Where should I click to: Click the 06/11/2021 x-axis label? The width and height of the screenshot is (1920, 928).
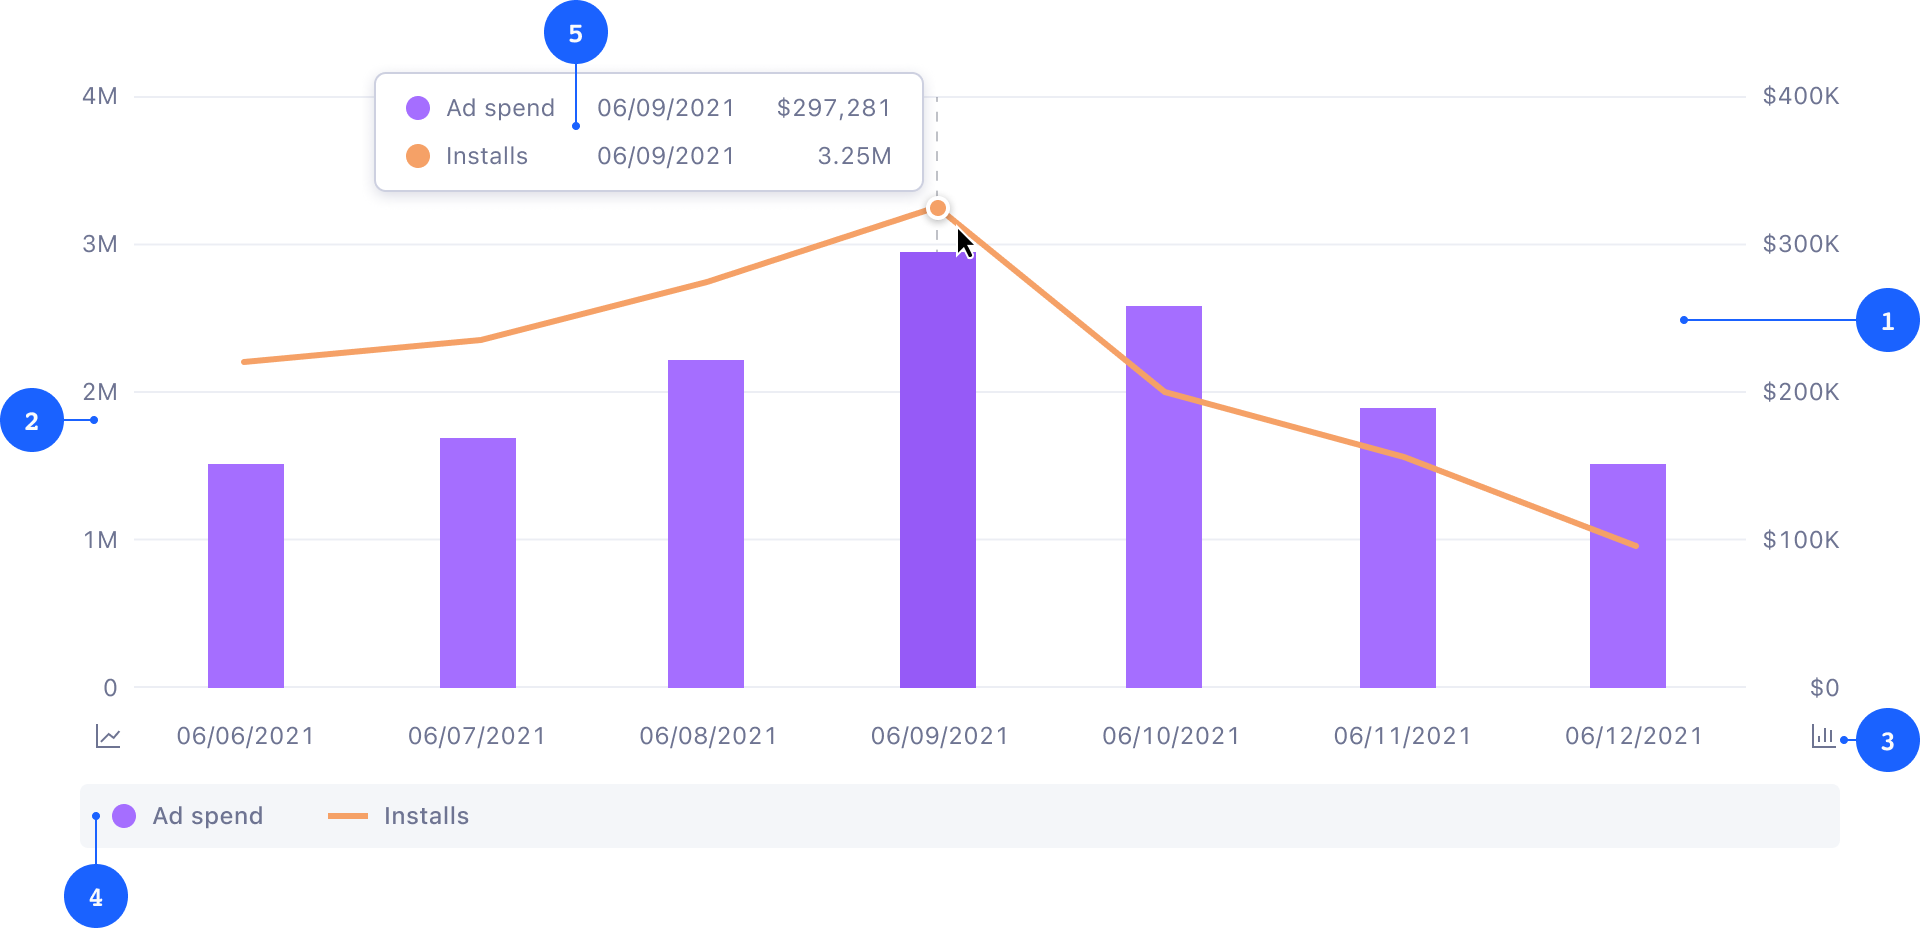[x=1403, y=736]
